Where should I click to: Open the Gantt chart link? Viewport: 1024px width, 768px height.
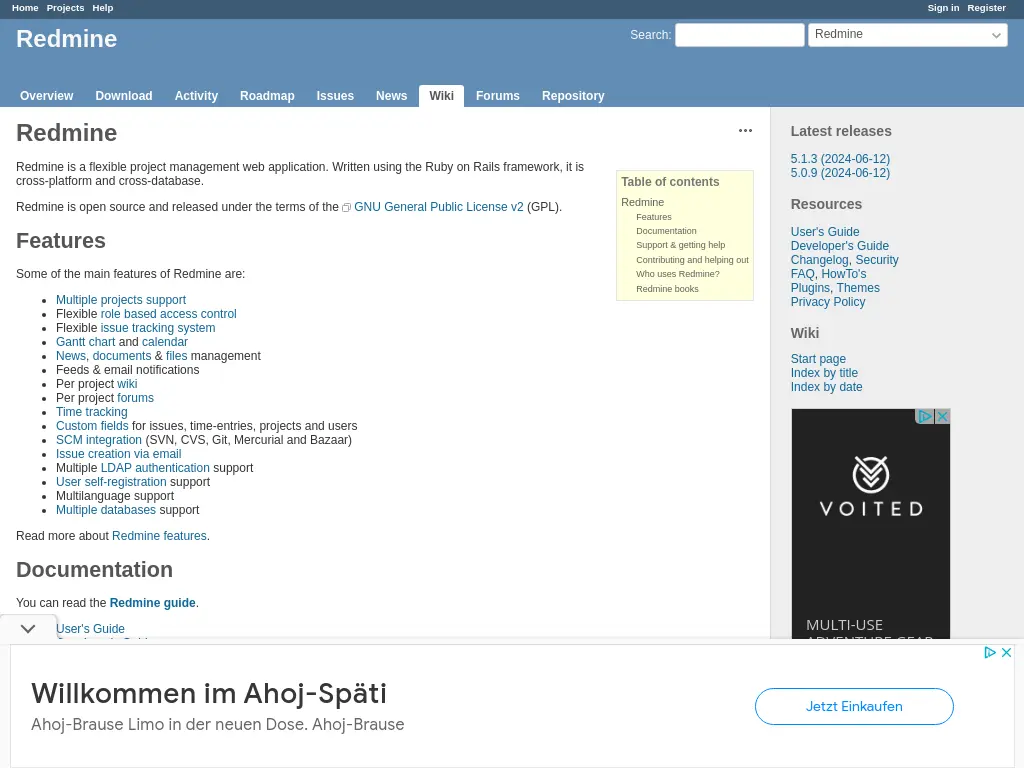coord(86,342)
